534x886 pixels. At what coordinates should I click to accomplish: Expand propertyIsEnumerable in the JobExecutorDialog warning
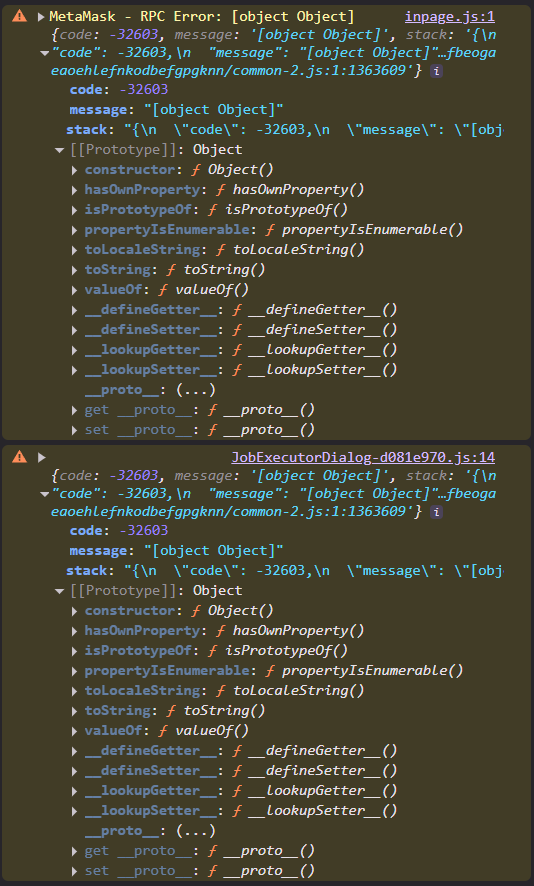(75, 671)
